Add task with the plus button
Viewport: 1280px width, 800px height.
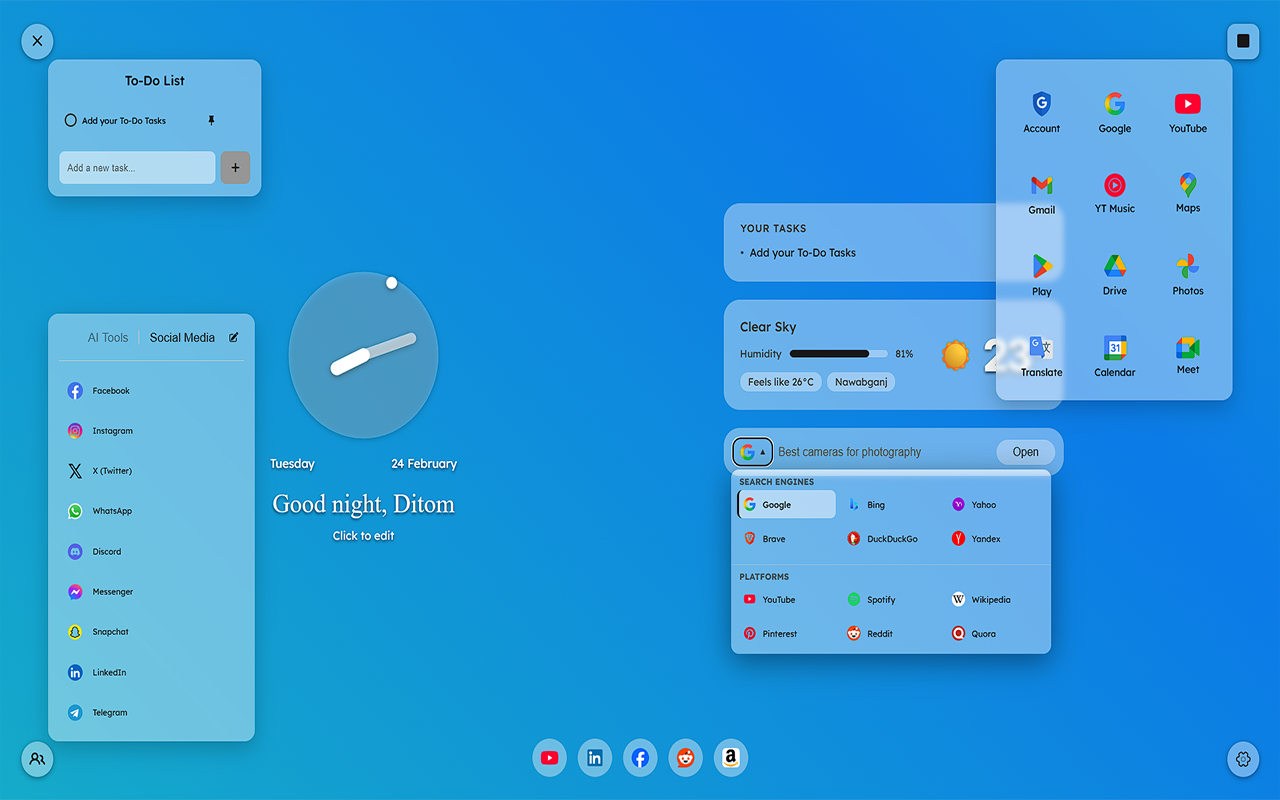[235, 168]
